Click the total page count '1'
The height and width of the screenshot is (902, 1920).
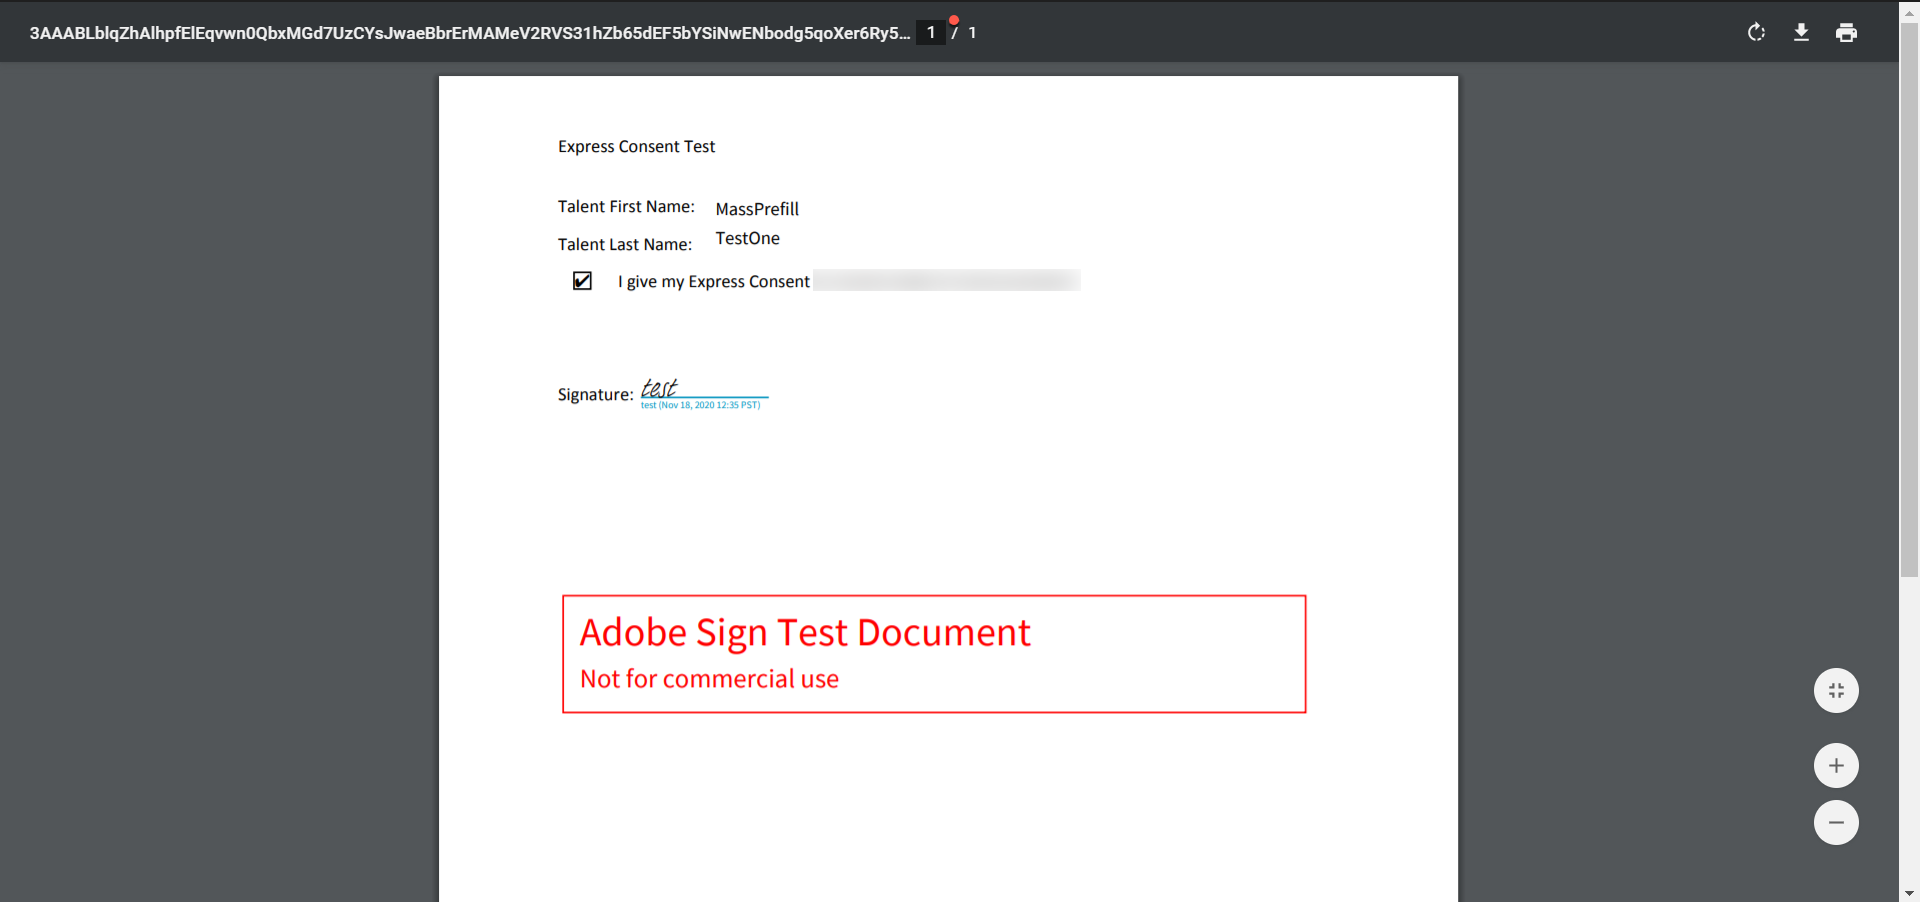972,33
